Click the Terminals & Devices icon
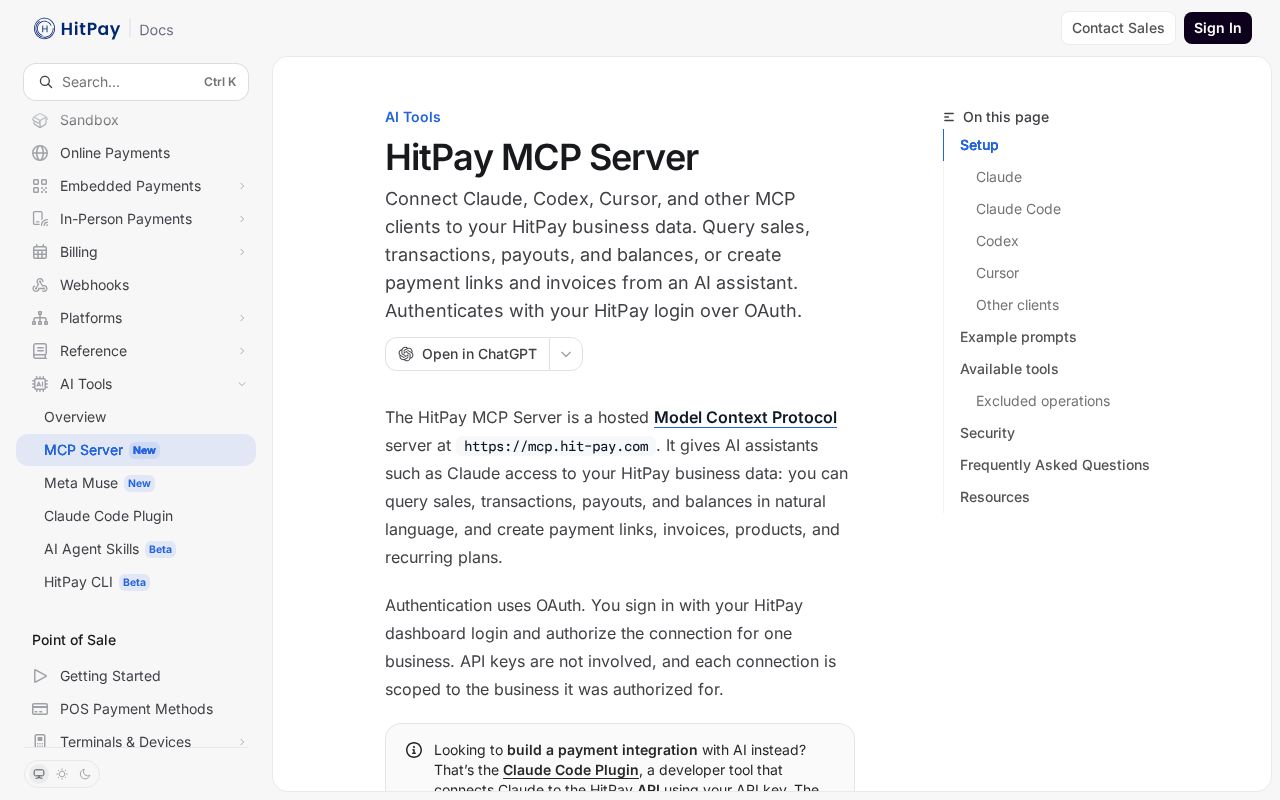 (40, 742)
